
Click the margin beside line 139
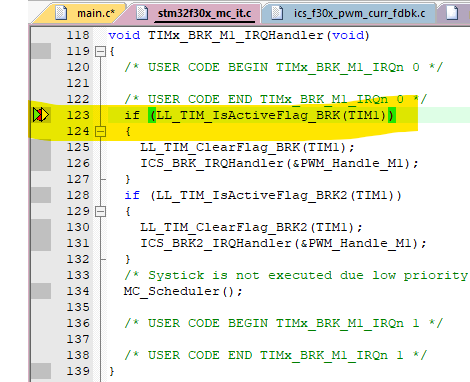[x=41, y=371]
